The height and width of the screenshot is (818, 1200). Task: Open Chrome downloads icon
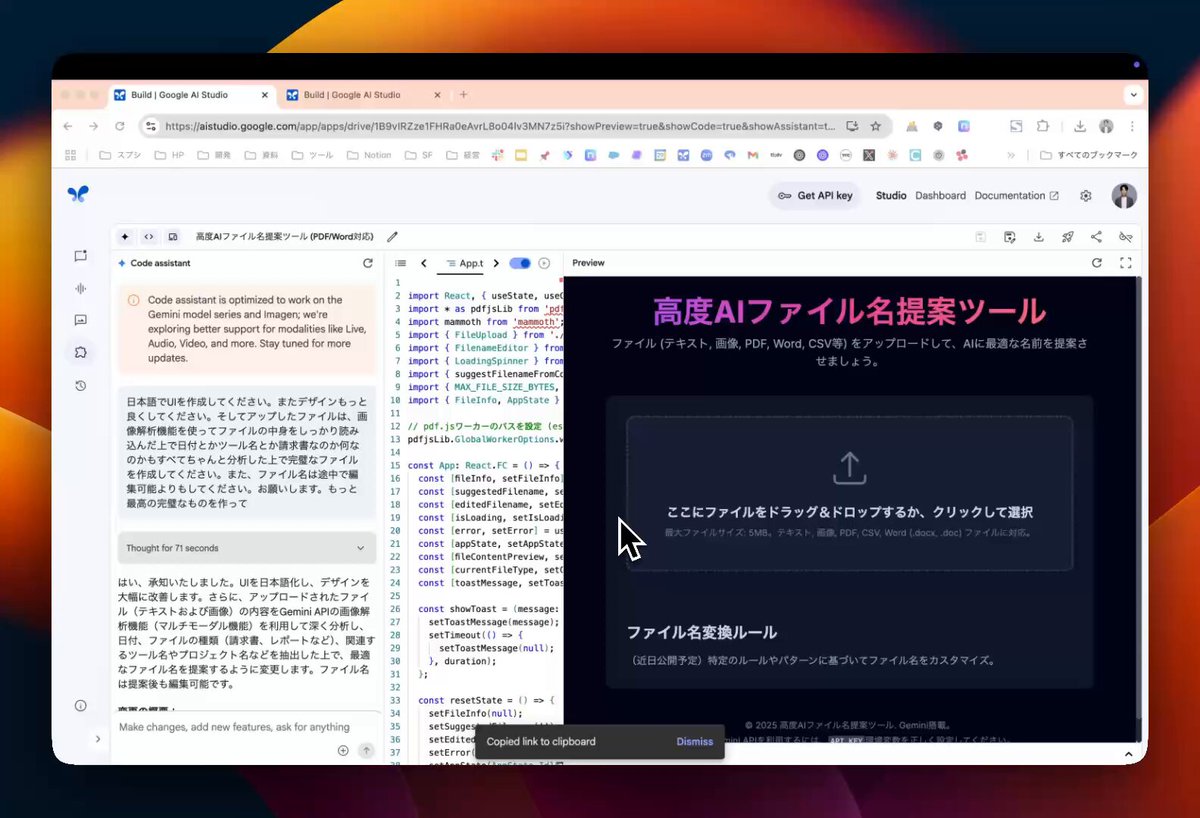tap(1080, 126)
